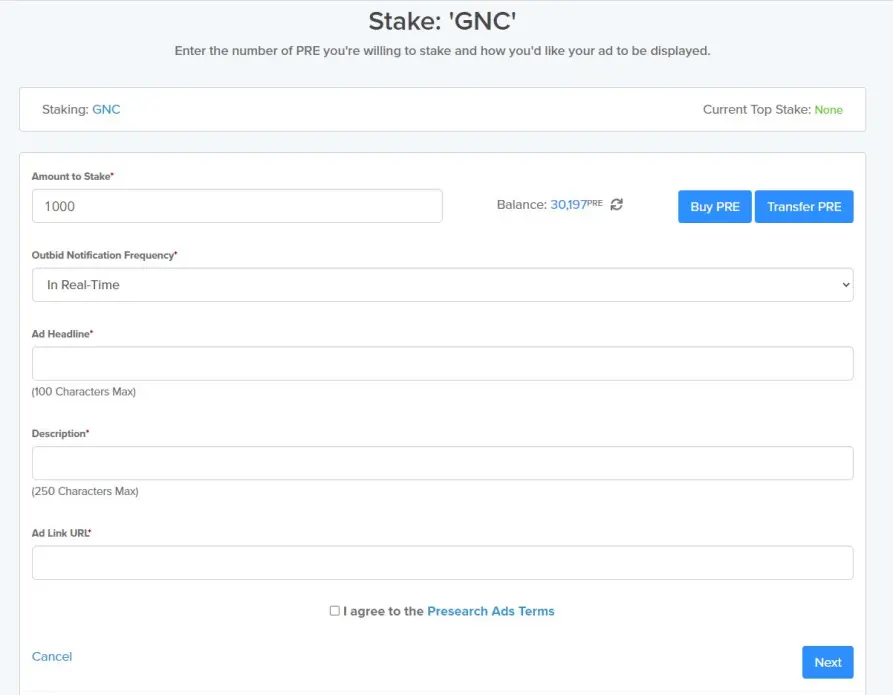
Task: Click the '(100 Characters Max)' hint text
Action: [84, 392]
